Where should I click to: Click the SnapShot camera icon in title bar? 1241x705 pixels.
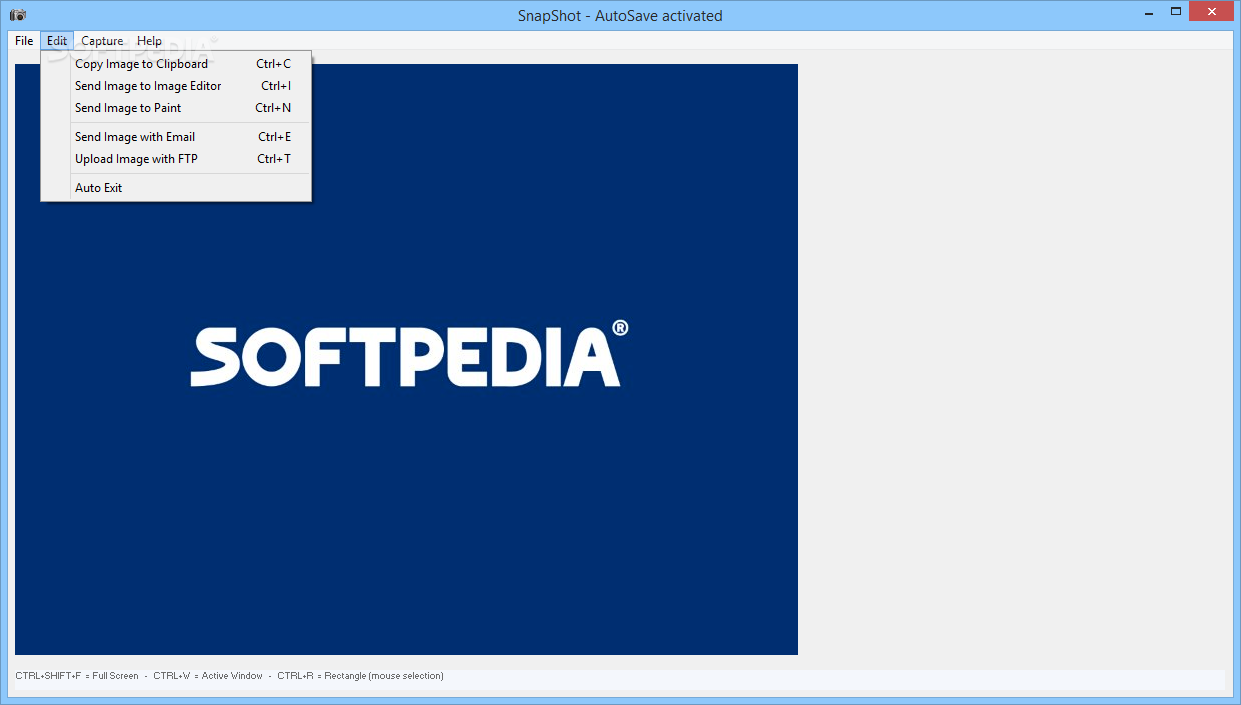click(18, 15)
